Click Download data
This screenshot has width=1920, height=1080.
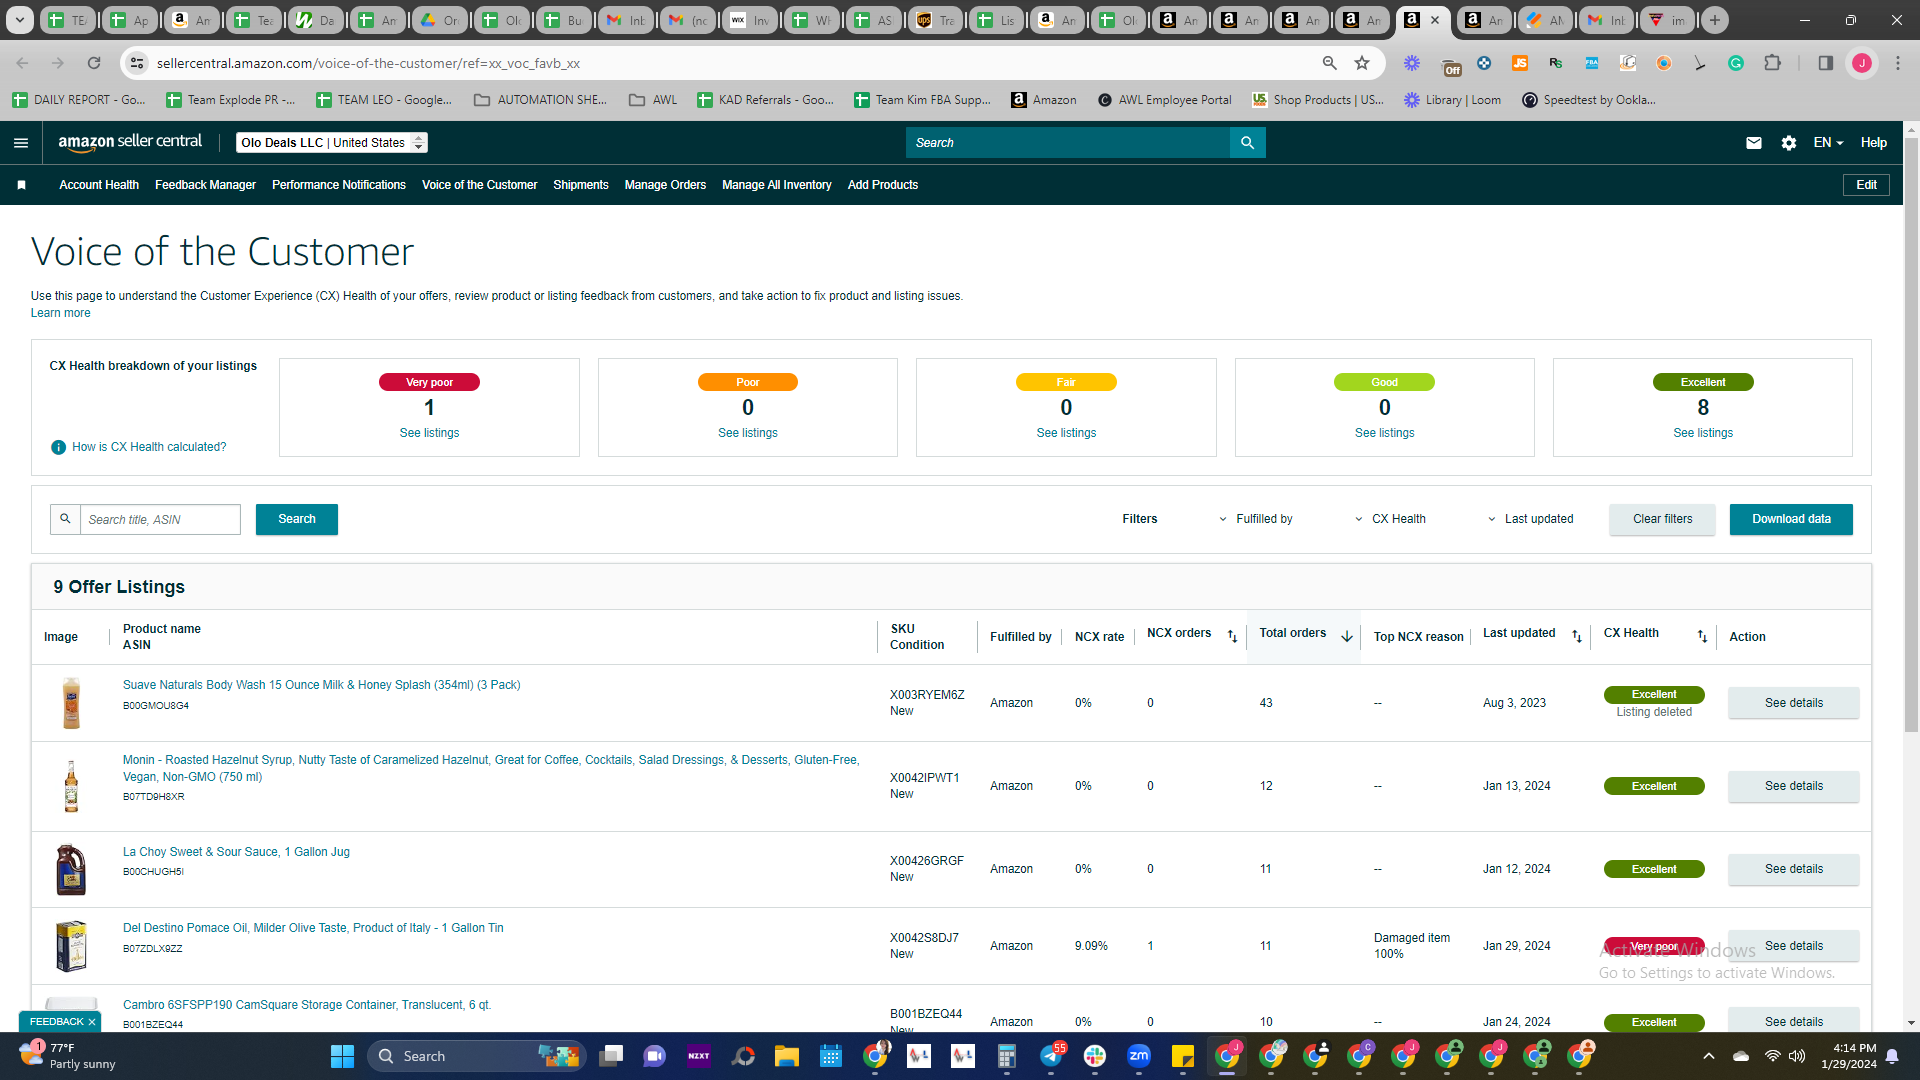(1791, 519)
